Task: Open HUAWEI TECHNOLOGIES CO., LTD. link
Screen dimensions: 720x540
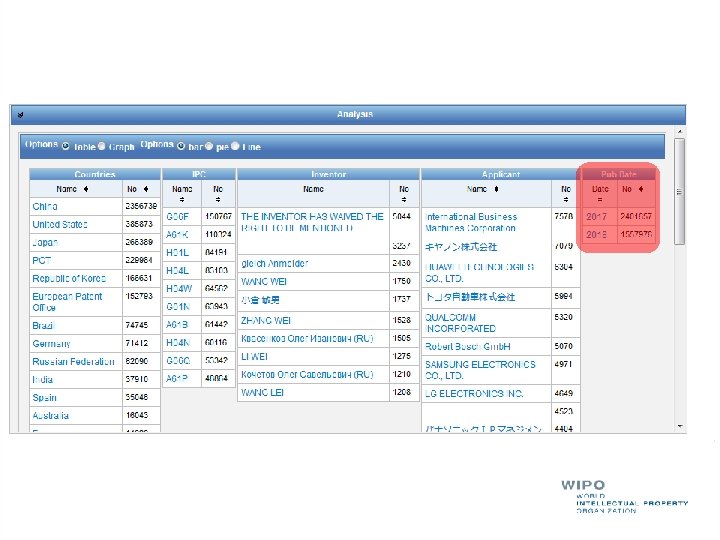Action: (479, 272)
